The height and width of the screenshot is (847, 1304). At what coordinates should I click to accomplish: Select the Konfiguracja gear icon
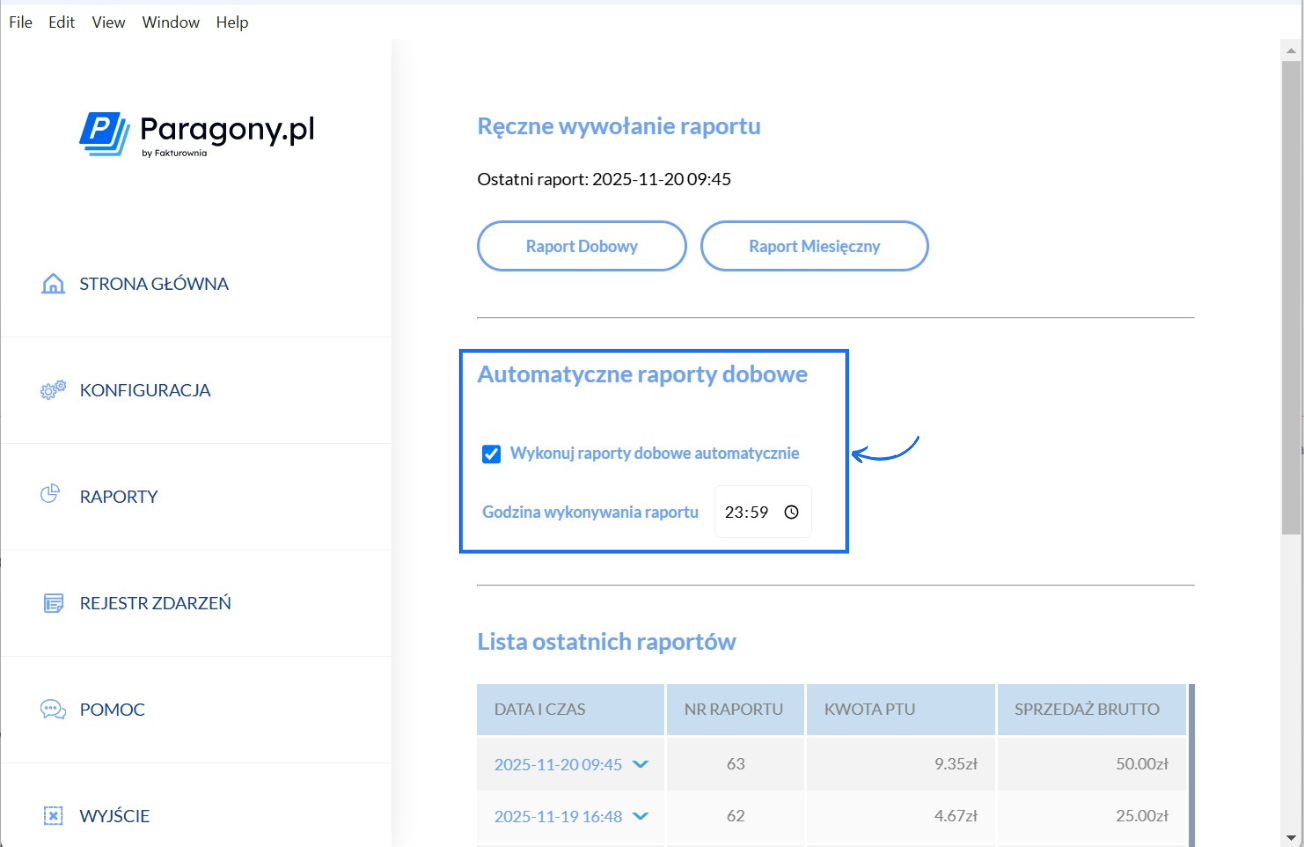[52, 390]
